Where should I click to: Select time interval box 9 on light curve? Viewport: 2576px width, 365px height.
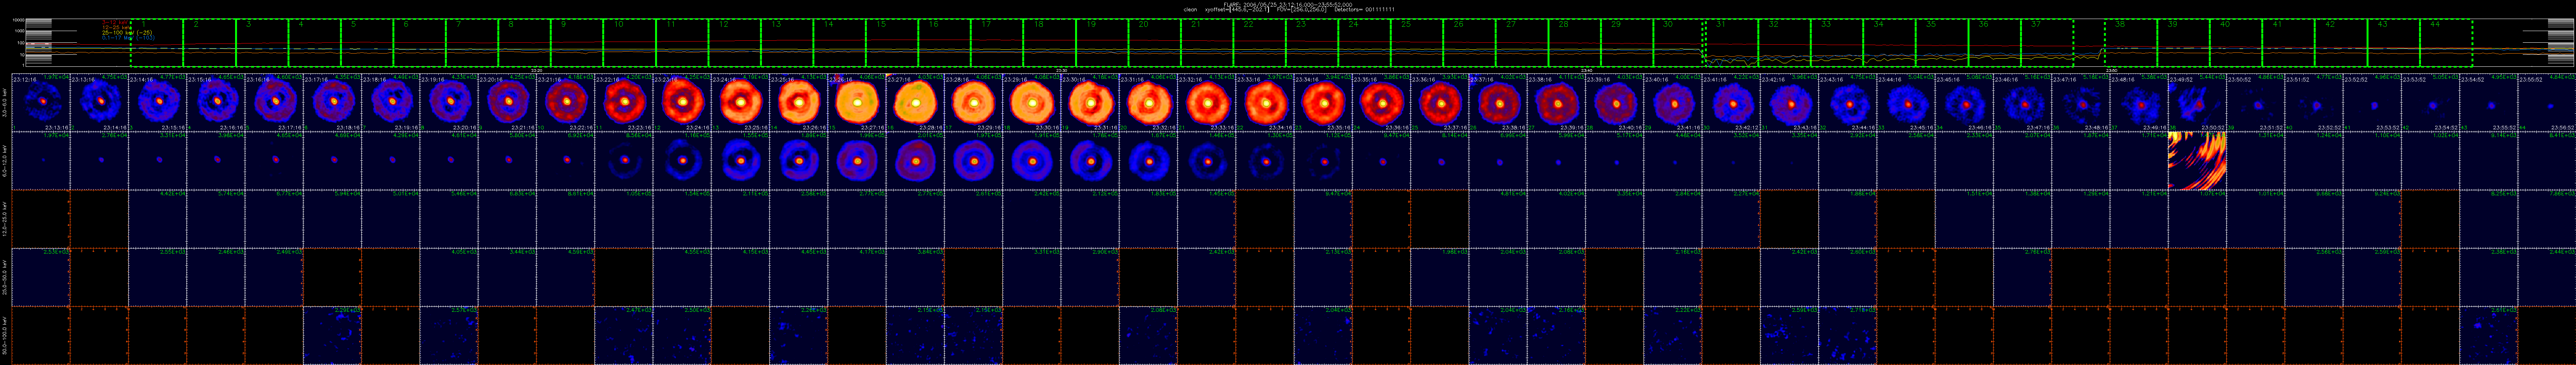point(577,43)
